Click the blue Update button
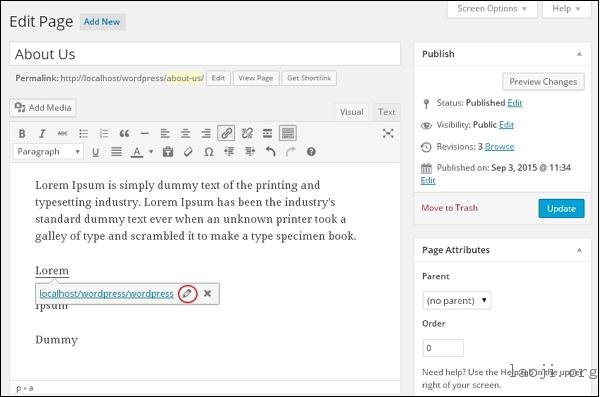The image size is (600, 397). click(x=561, y=209)
